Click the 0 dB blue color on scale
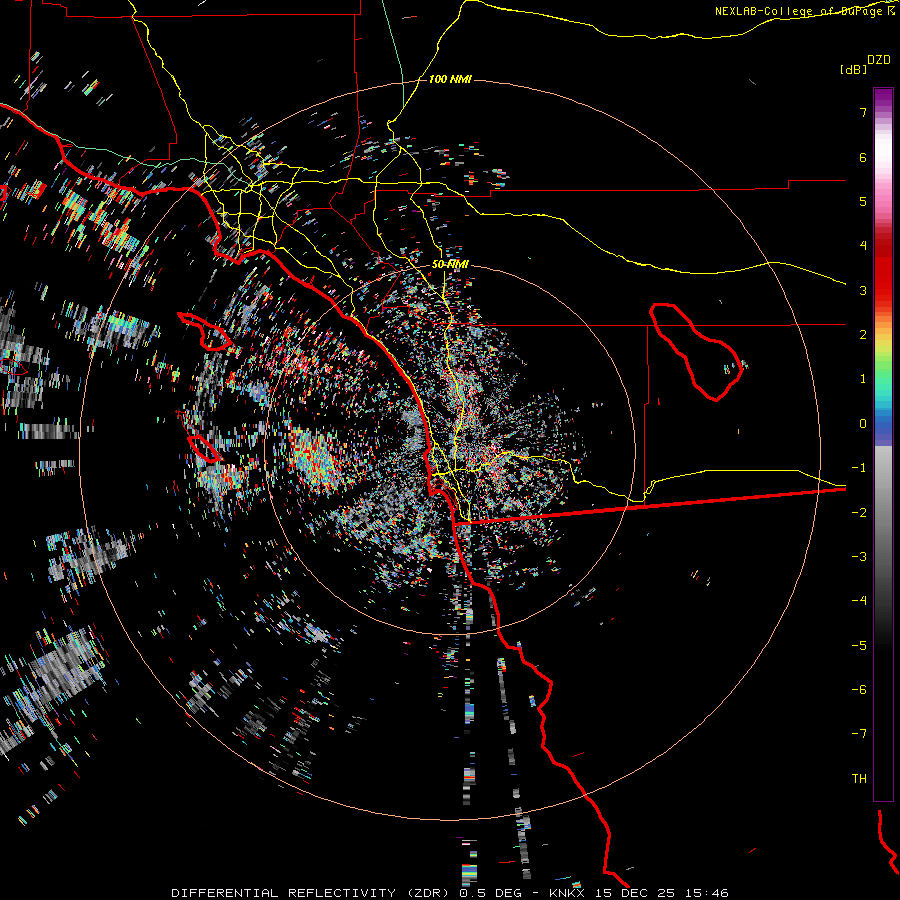 (883, 424)
